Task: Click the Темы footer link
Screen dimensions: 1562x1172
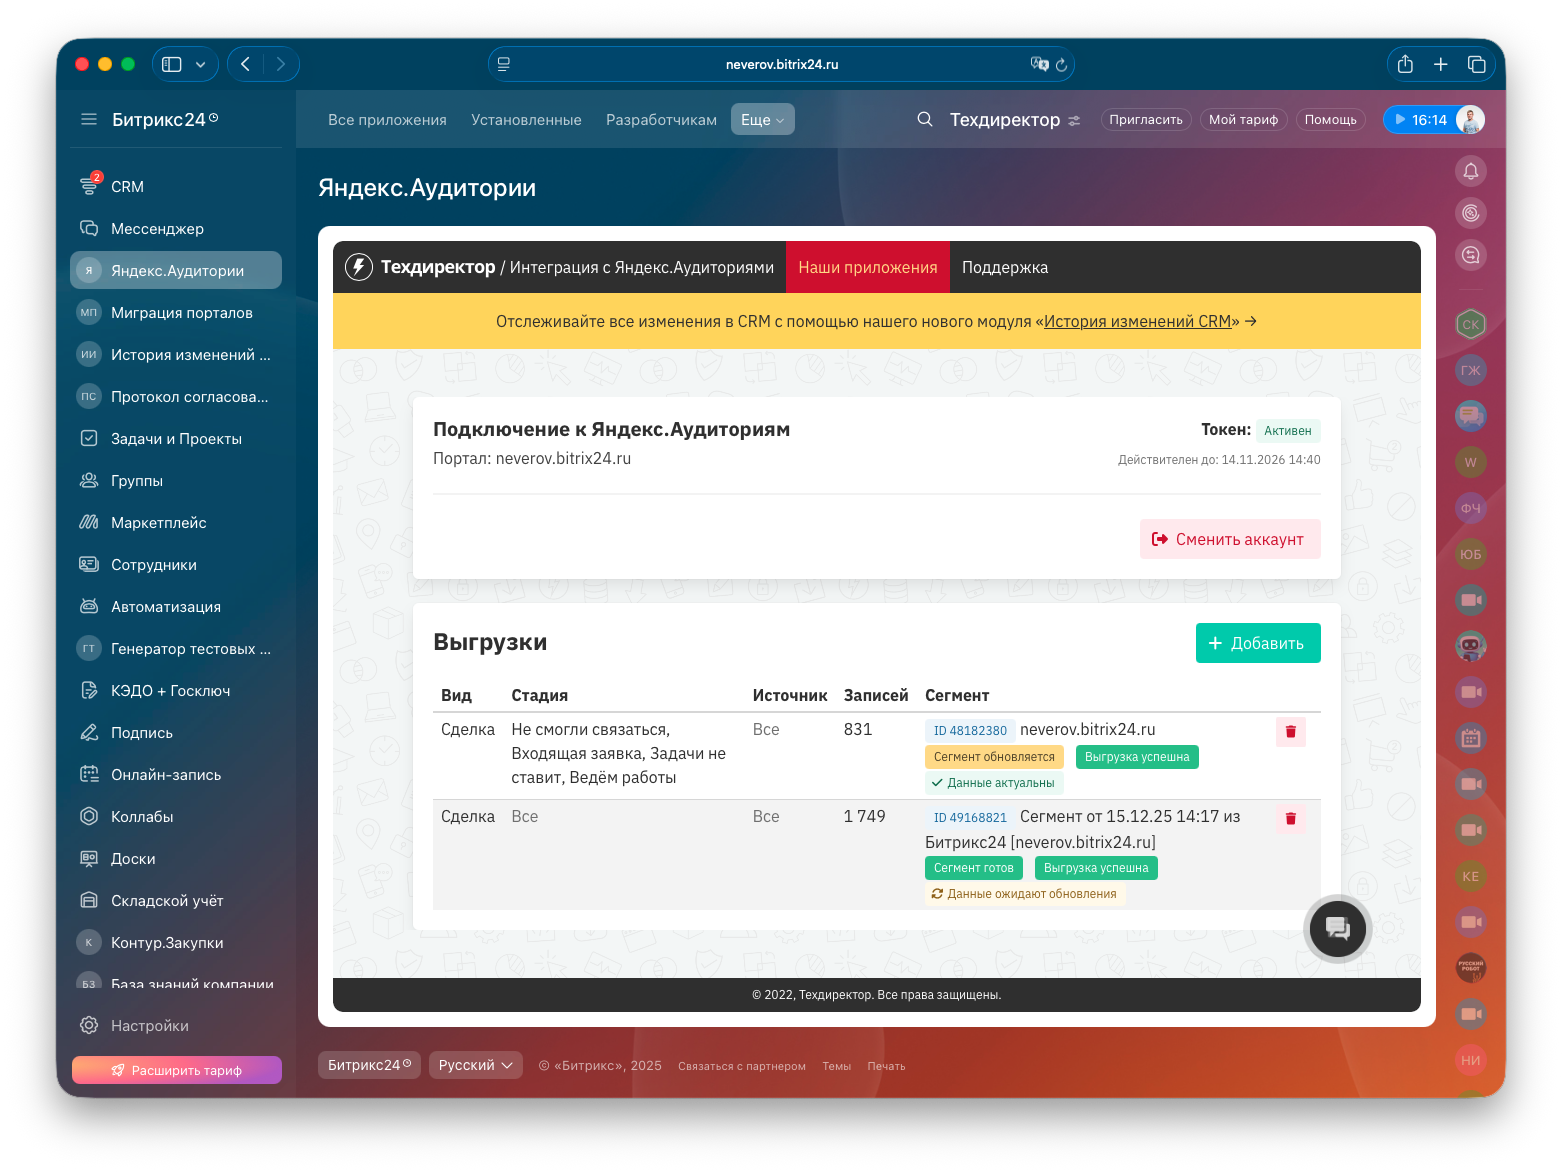Action: click(x=836, y=1066)
